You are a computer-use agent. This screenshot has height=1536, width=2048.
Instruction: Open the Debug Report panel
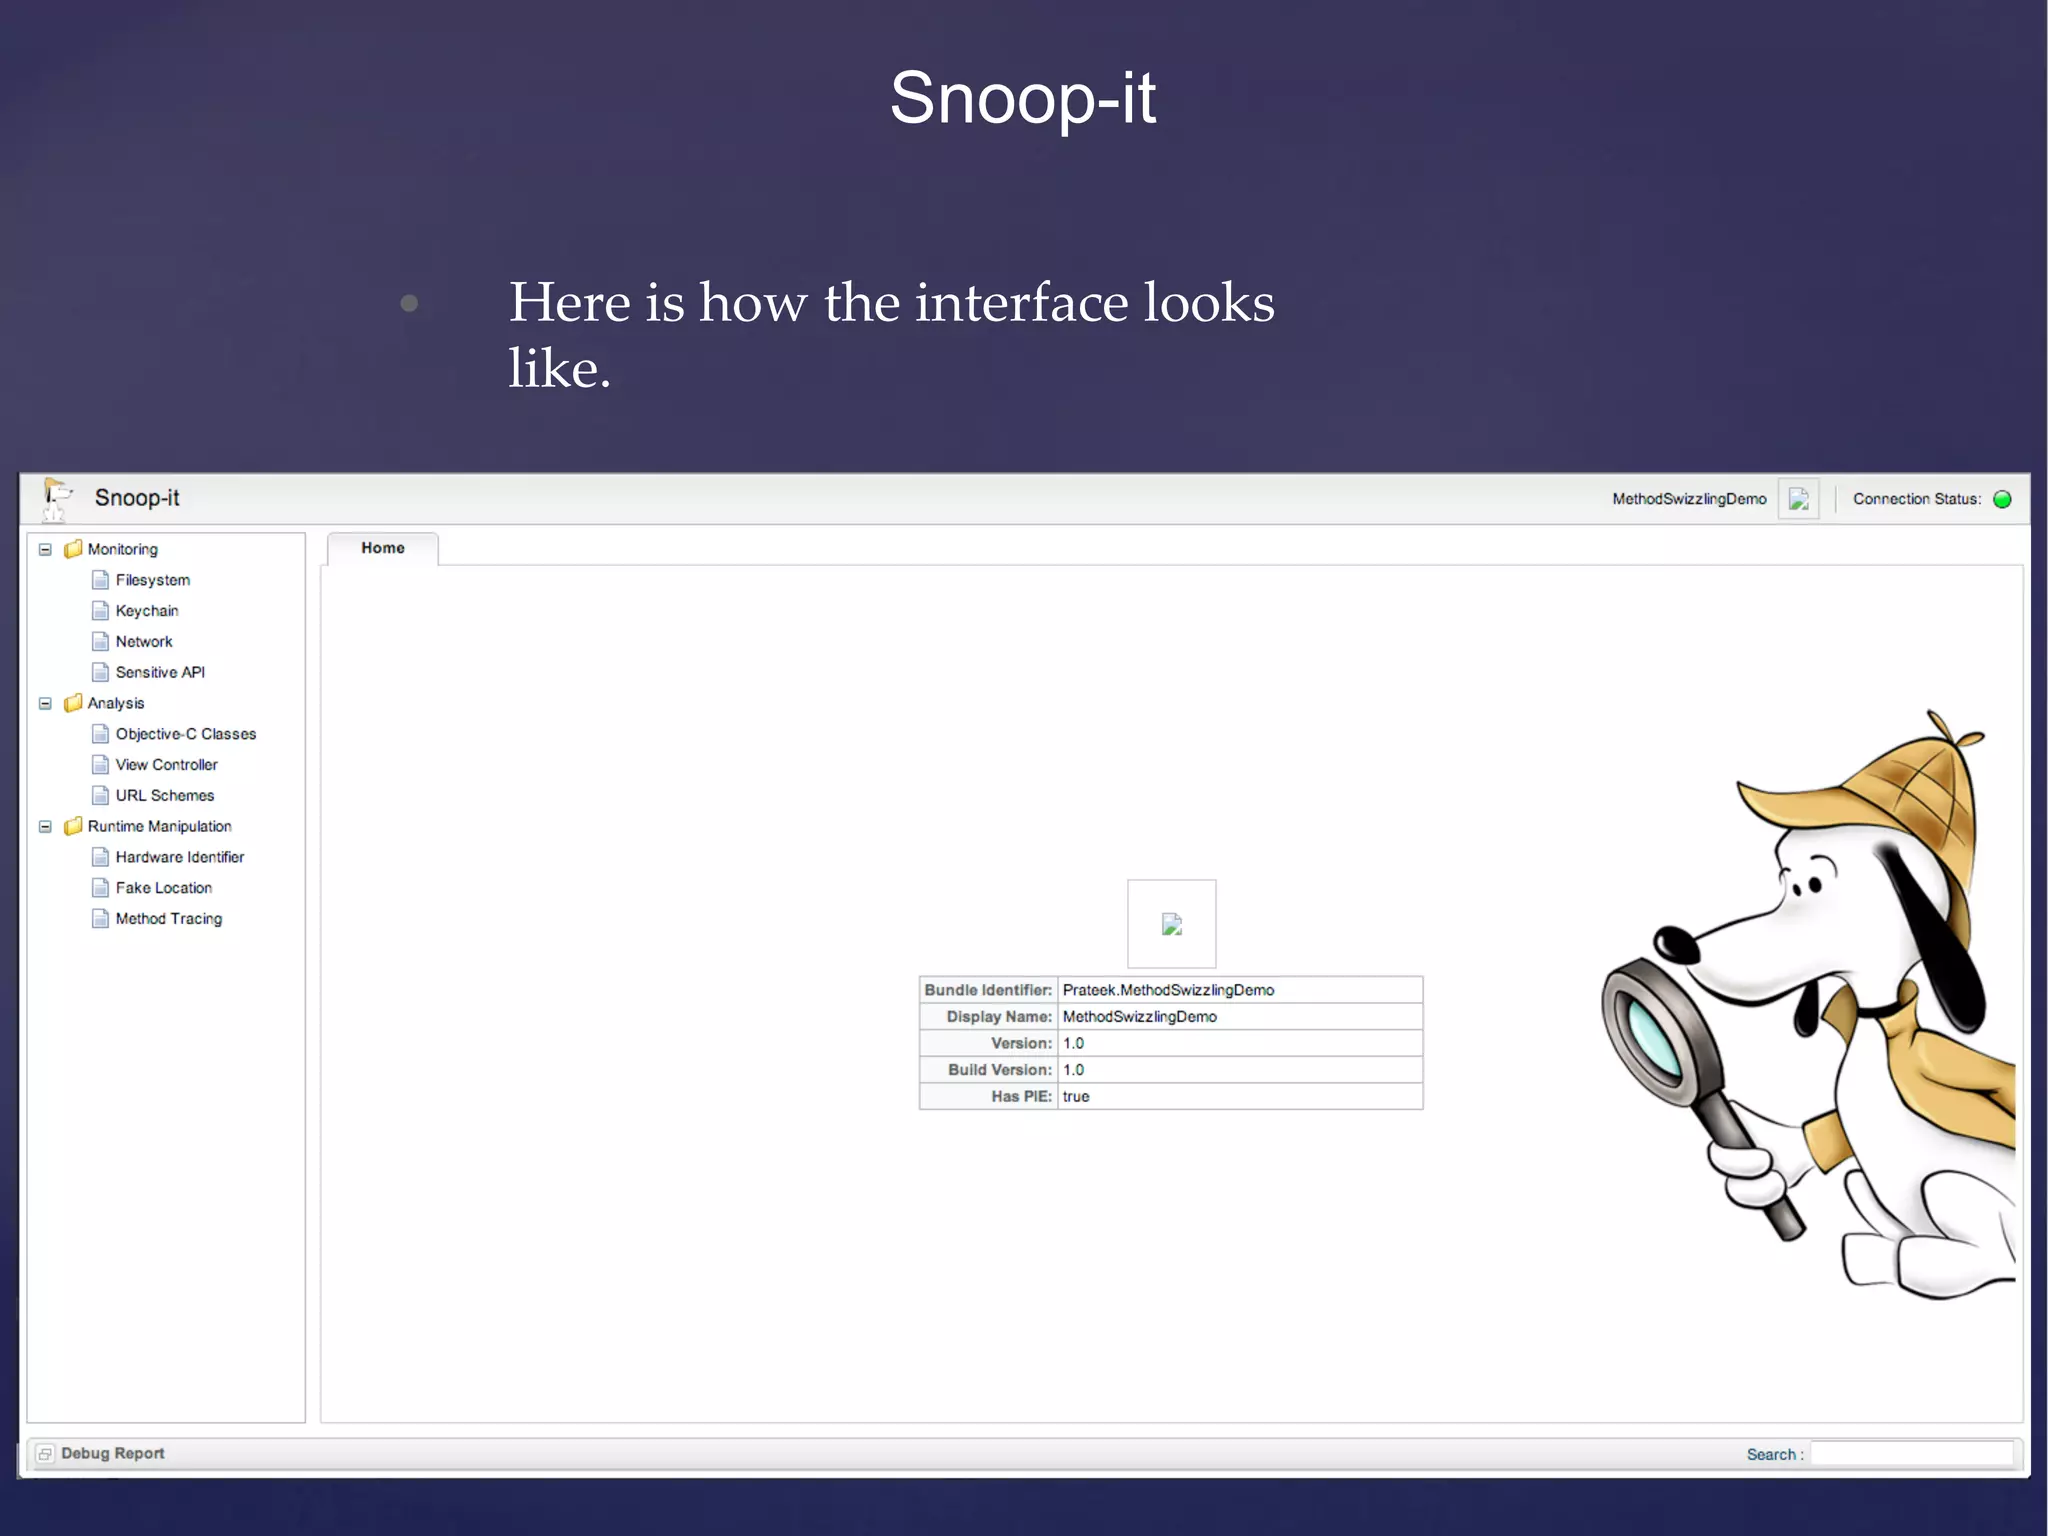tap(113, 1453)
